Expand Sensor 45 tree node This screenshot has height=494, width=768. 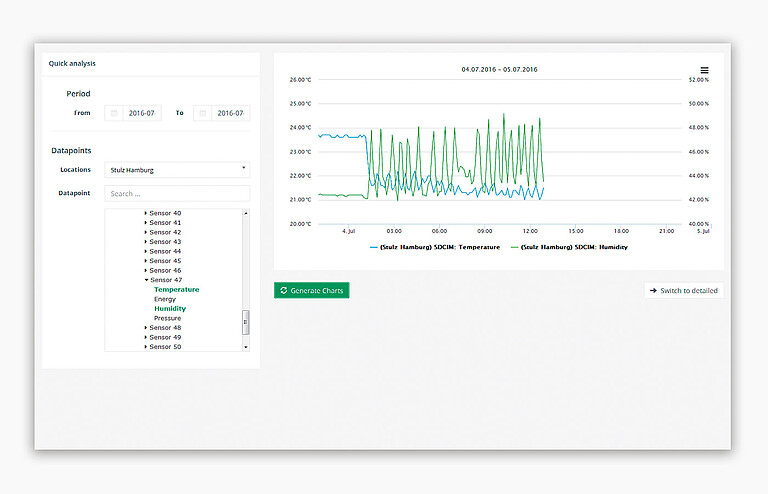coord(145,260)
